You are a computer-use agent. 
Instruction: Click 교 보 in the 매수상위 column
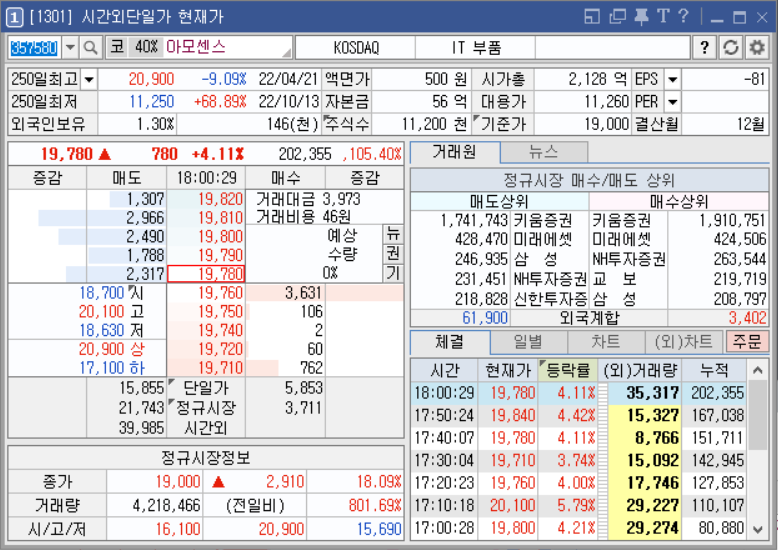click(615, 279)
